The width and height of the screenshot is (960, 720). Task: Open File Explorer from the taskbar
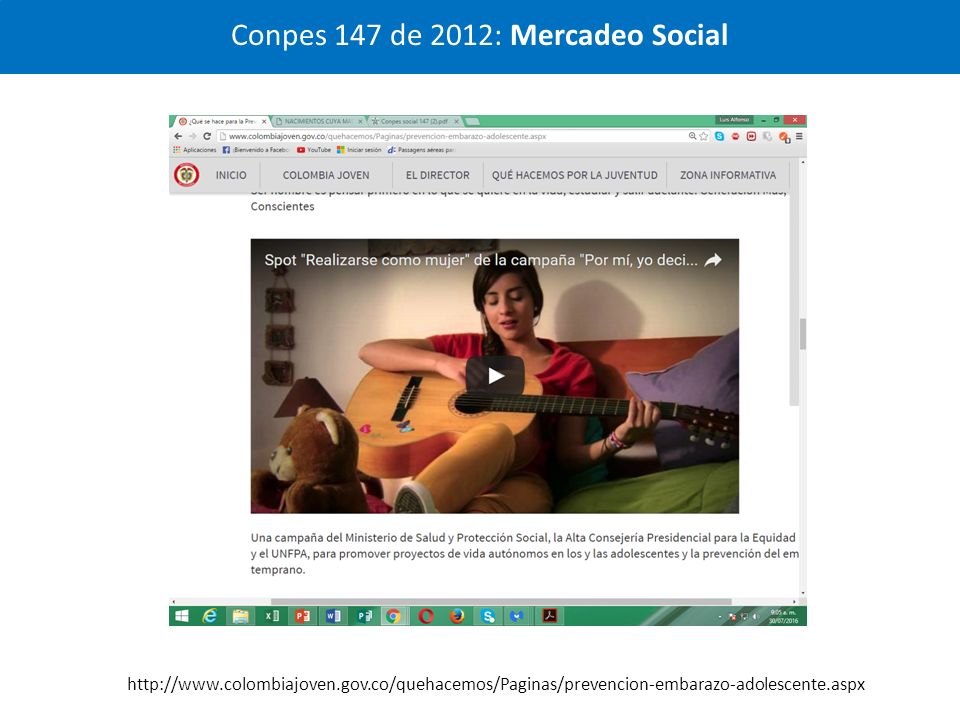[240, 616]
